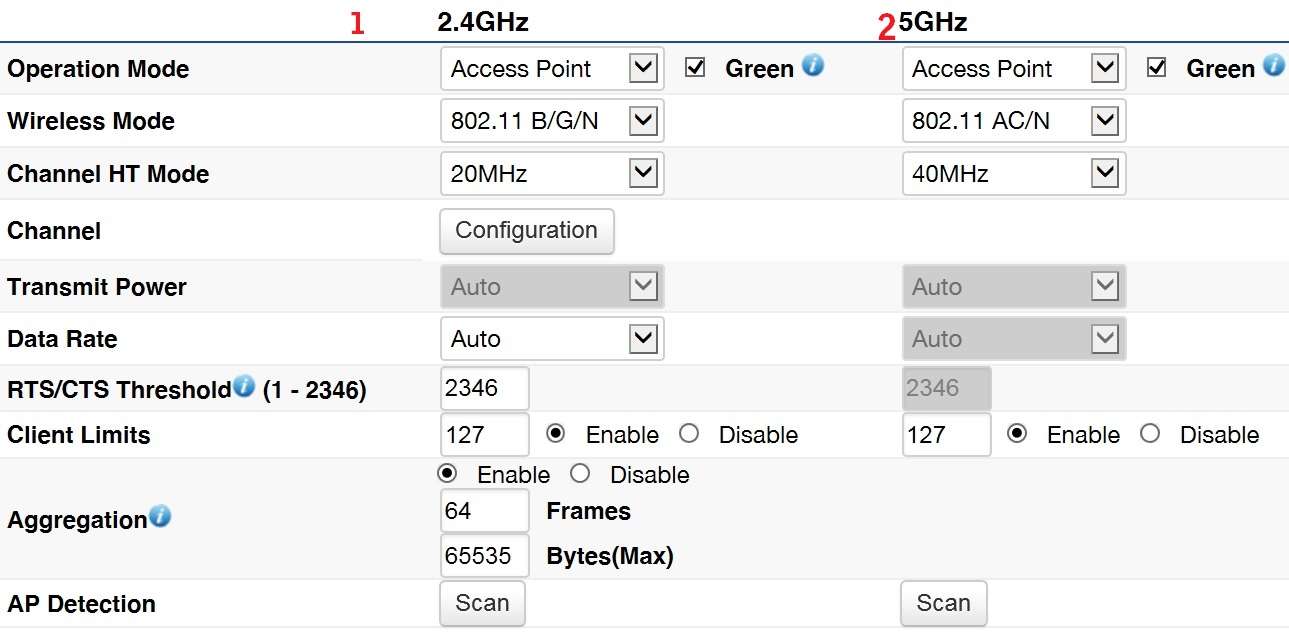Click the Aggregation Frames input field
The image size is (1289, 635).
484,511
